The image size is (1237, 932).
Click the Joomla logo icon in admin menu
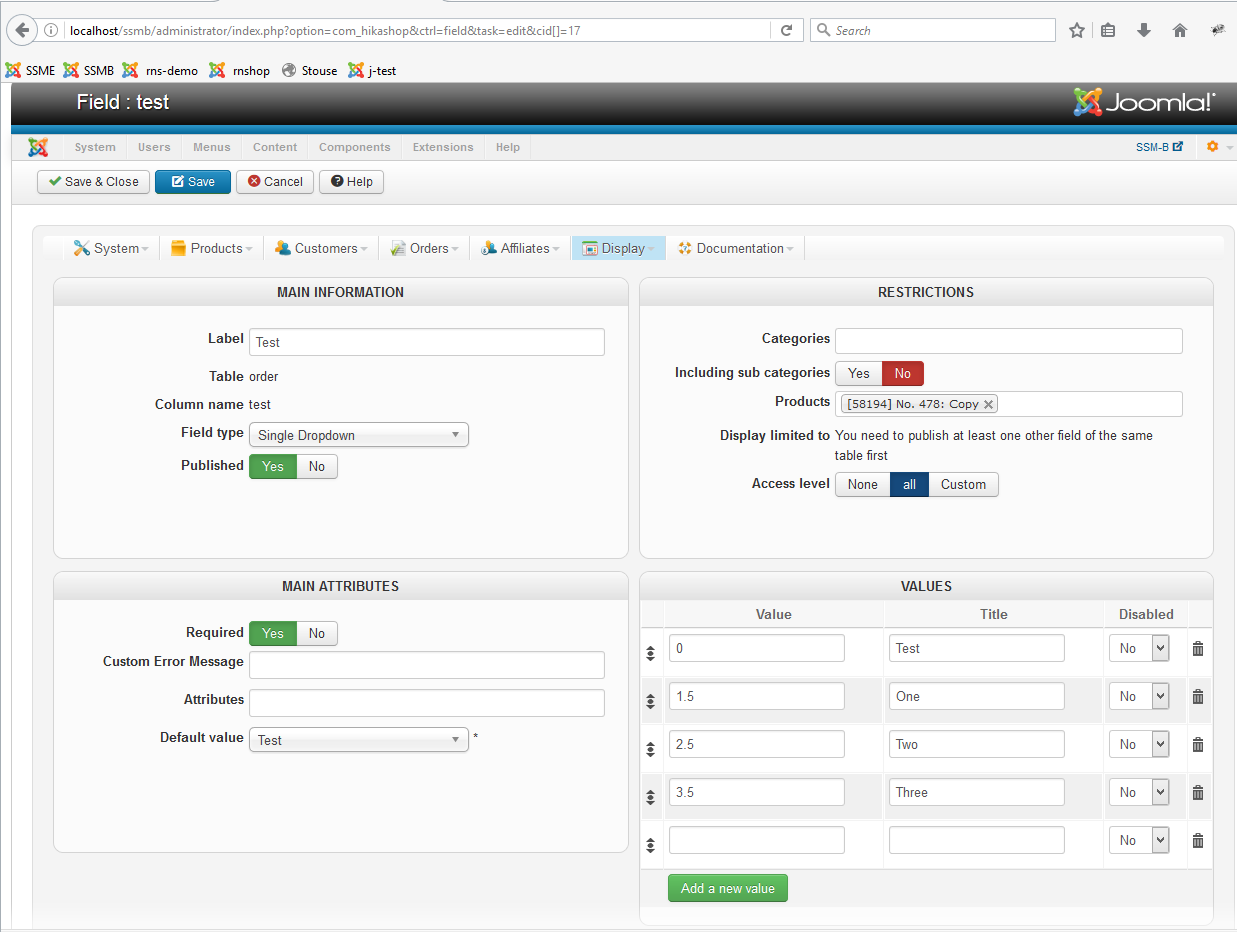point(38,147)
